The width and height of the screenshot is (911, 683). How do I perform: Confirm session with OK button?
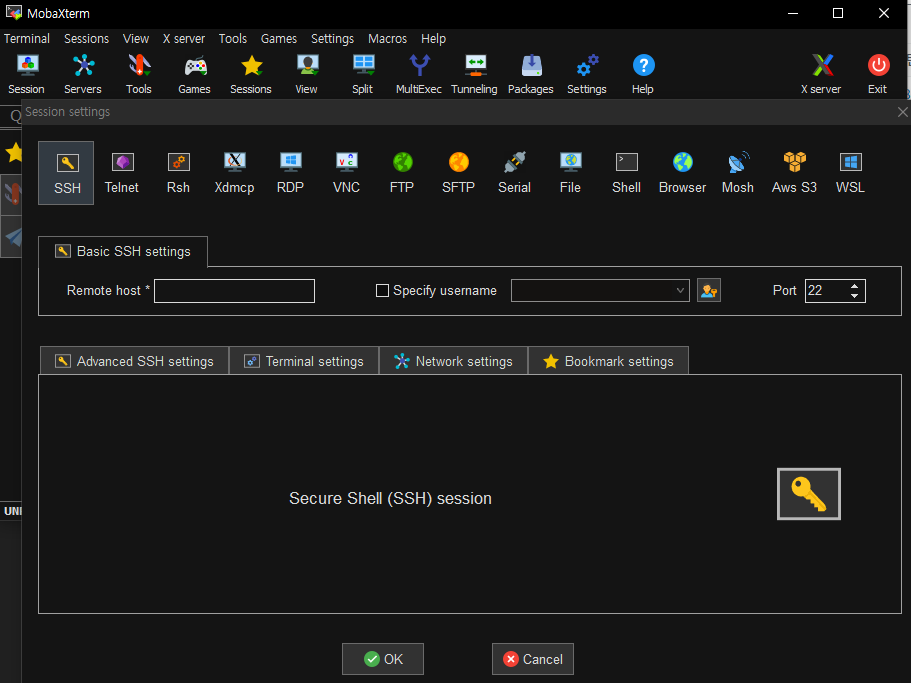point(383,659)
